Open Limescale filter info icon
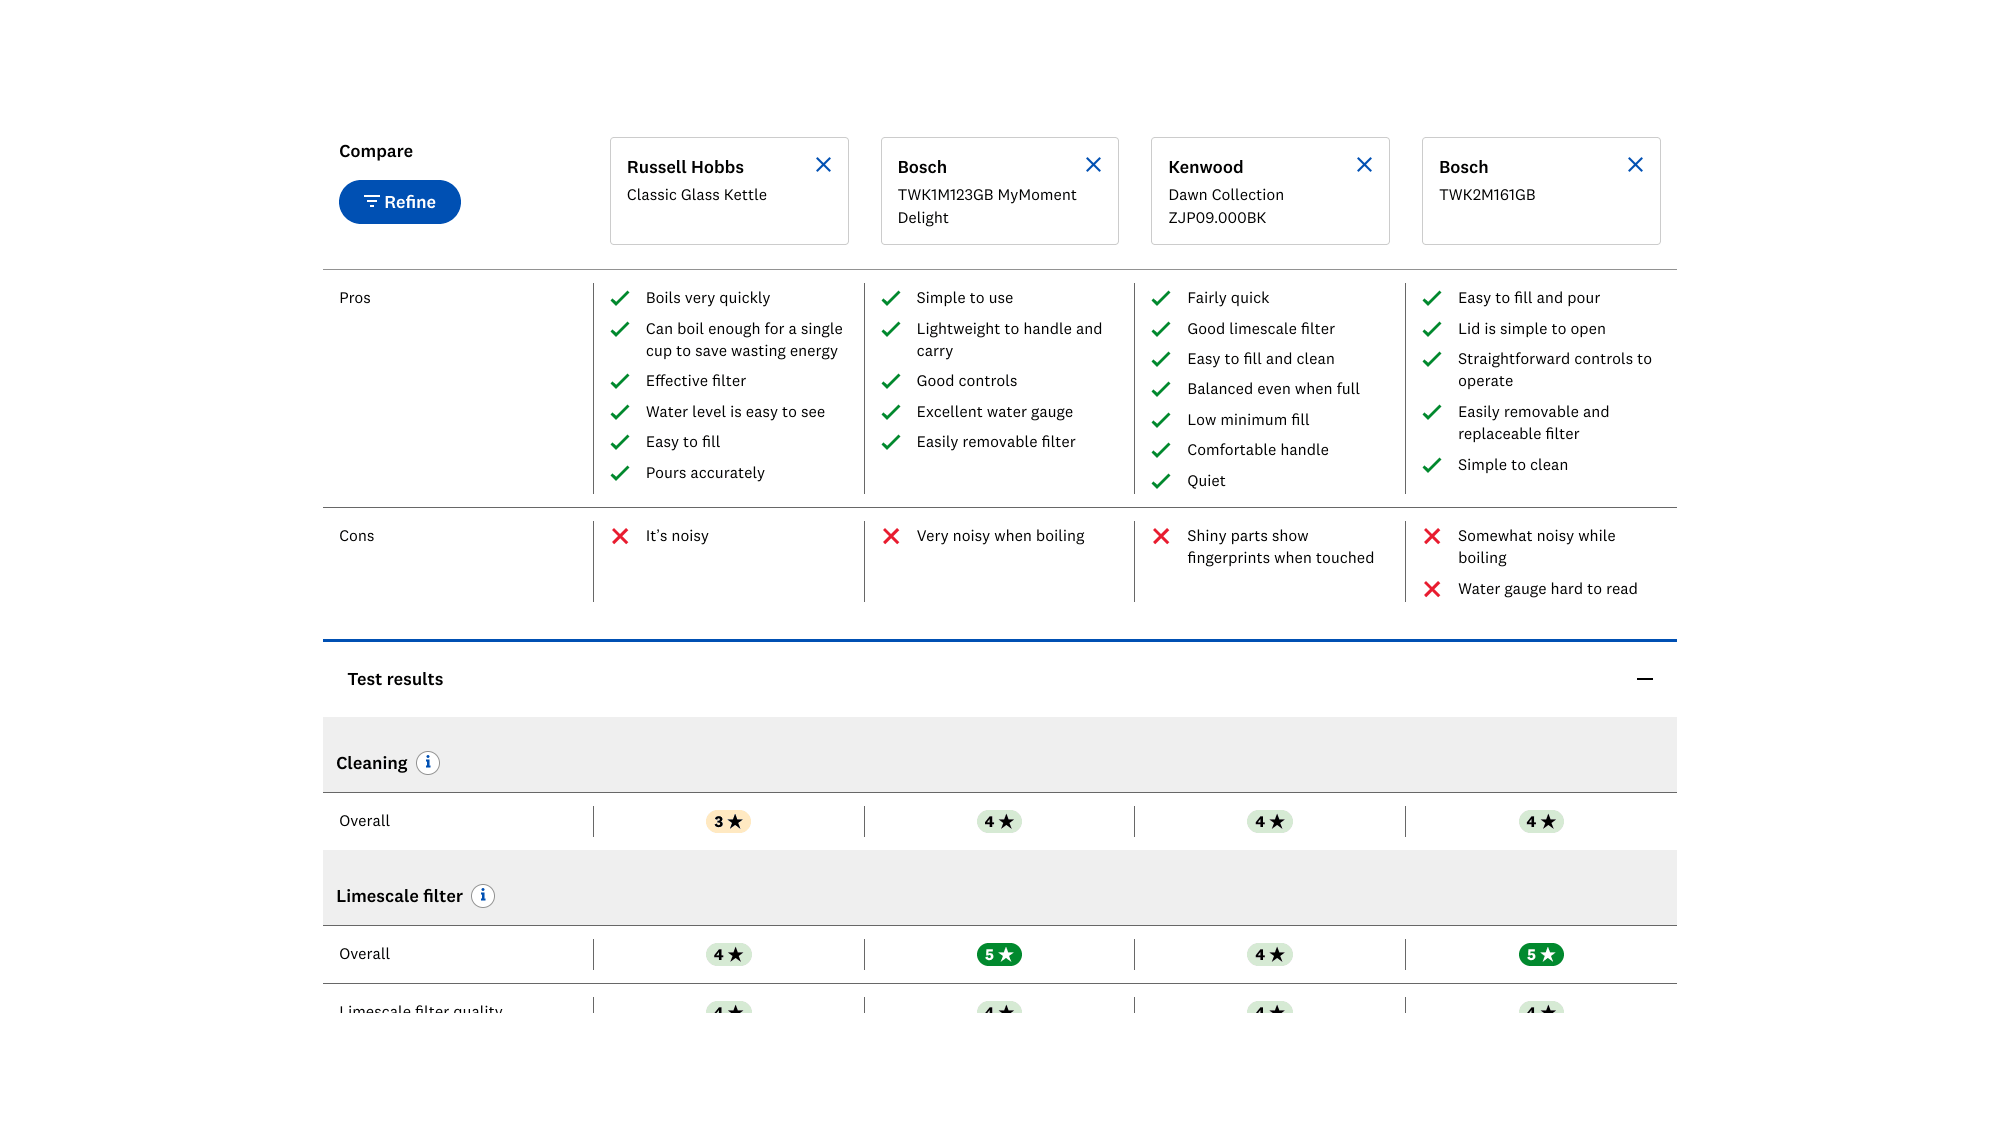This screenshot has width=2000, height=1125. pyautogui.click(x=483, y=896)
